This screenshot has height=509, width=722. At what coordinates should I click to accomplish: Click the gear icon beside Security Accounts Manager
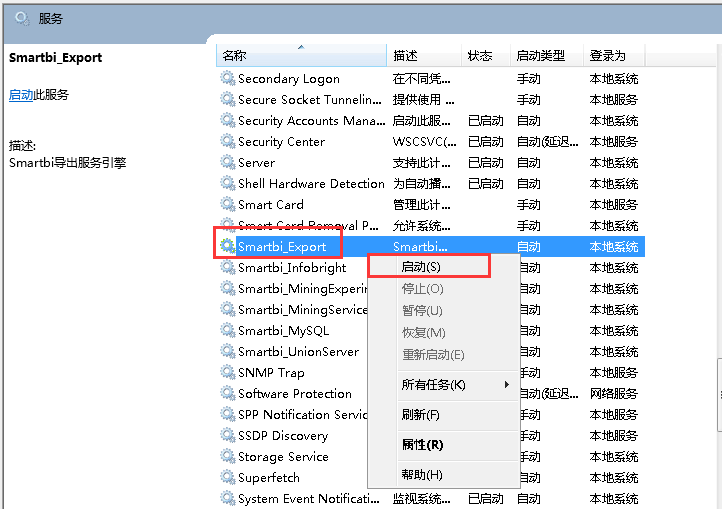tap(227, 120)
